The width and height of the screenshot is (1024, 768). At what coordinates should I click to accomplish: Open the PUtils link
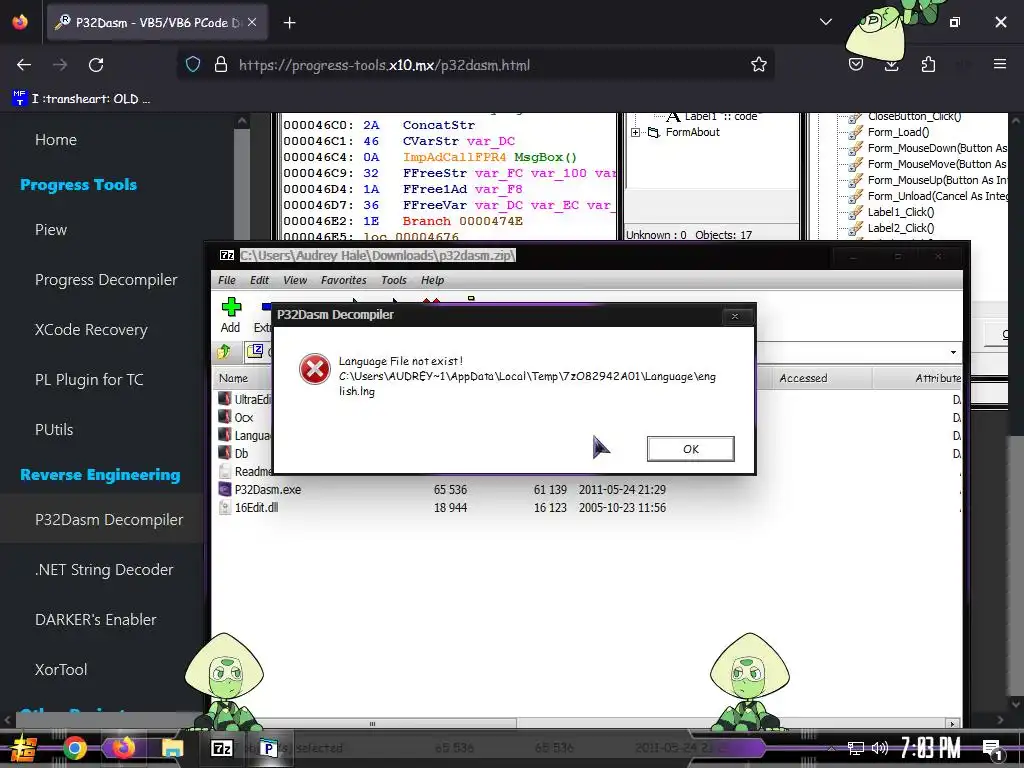[54, 430]
